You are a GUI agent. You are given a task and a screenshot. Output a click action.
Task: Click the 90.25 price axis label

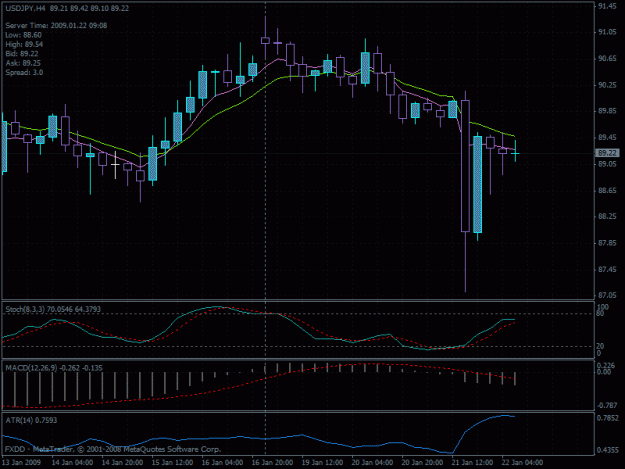coord(607,85)
